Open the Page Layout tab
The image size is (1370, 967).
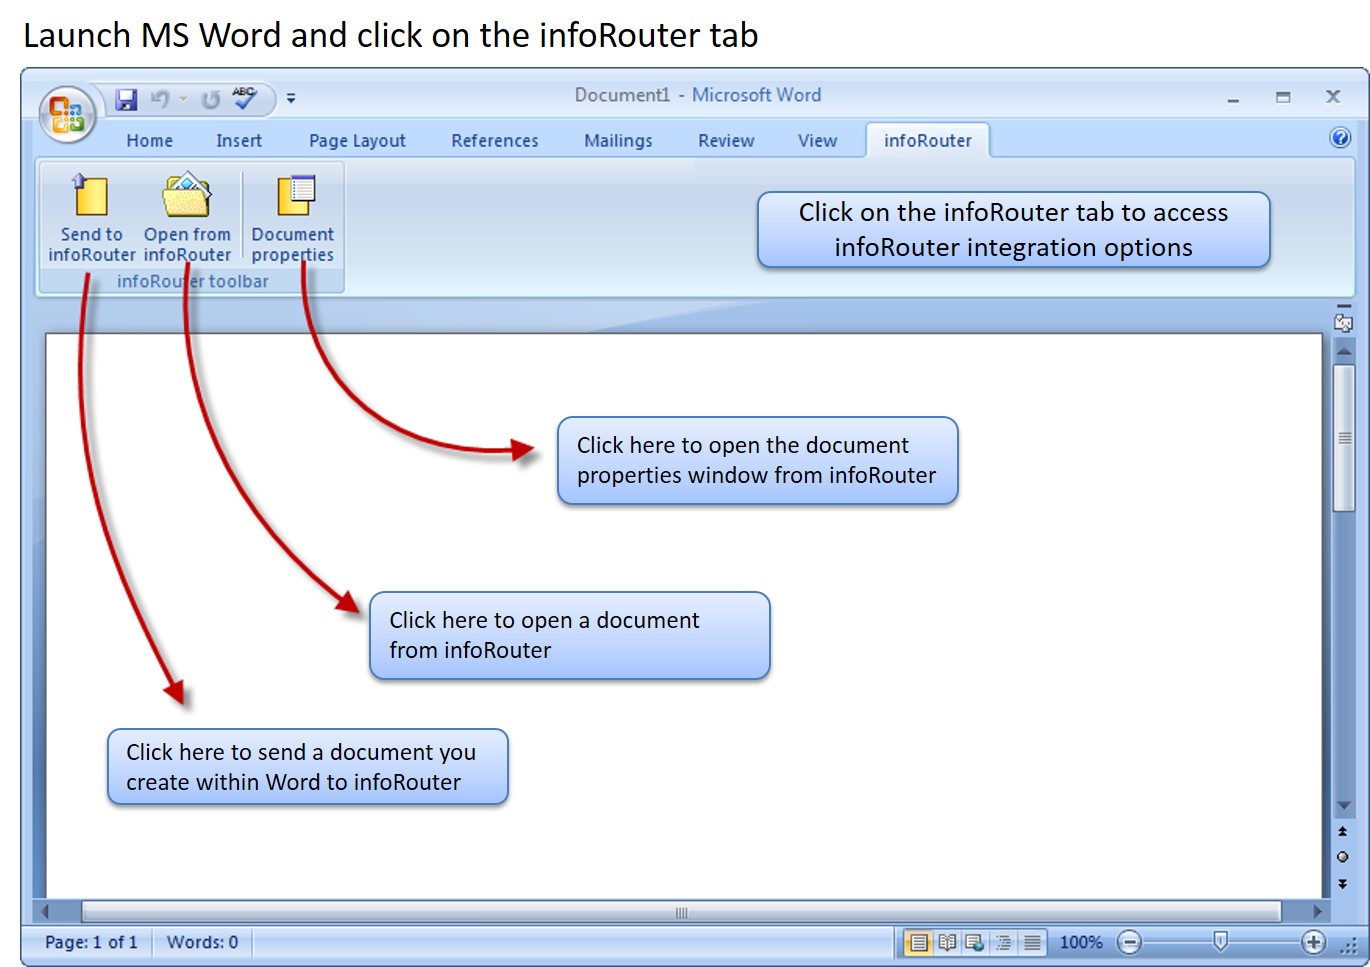coord(357,141)
